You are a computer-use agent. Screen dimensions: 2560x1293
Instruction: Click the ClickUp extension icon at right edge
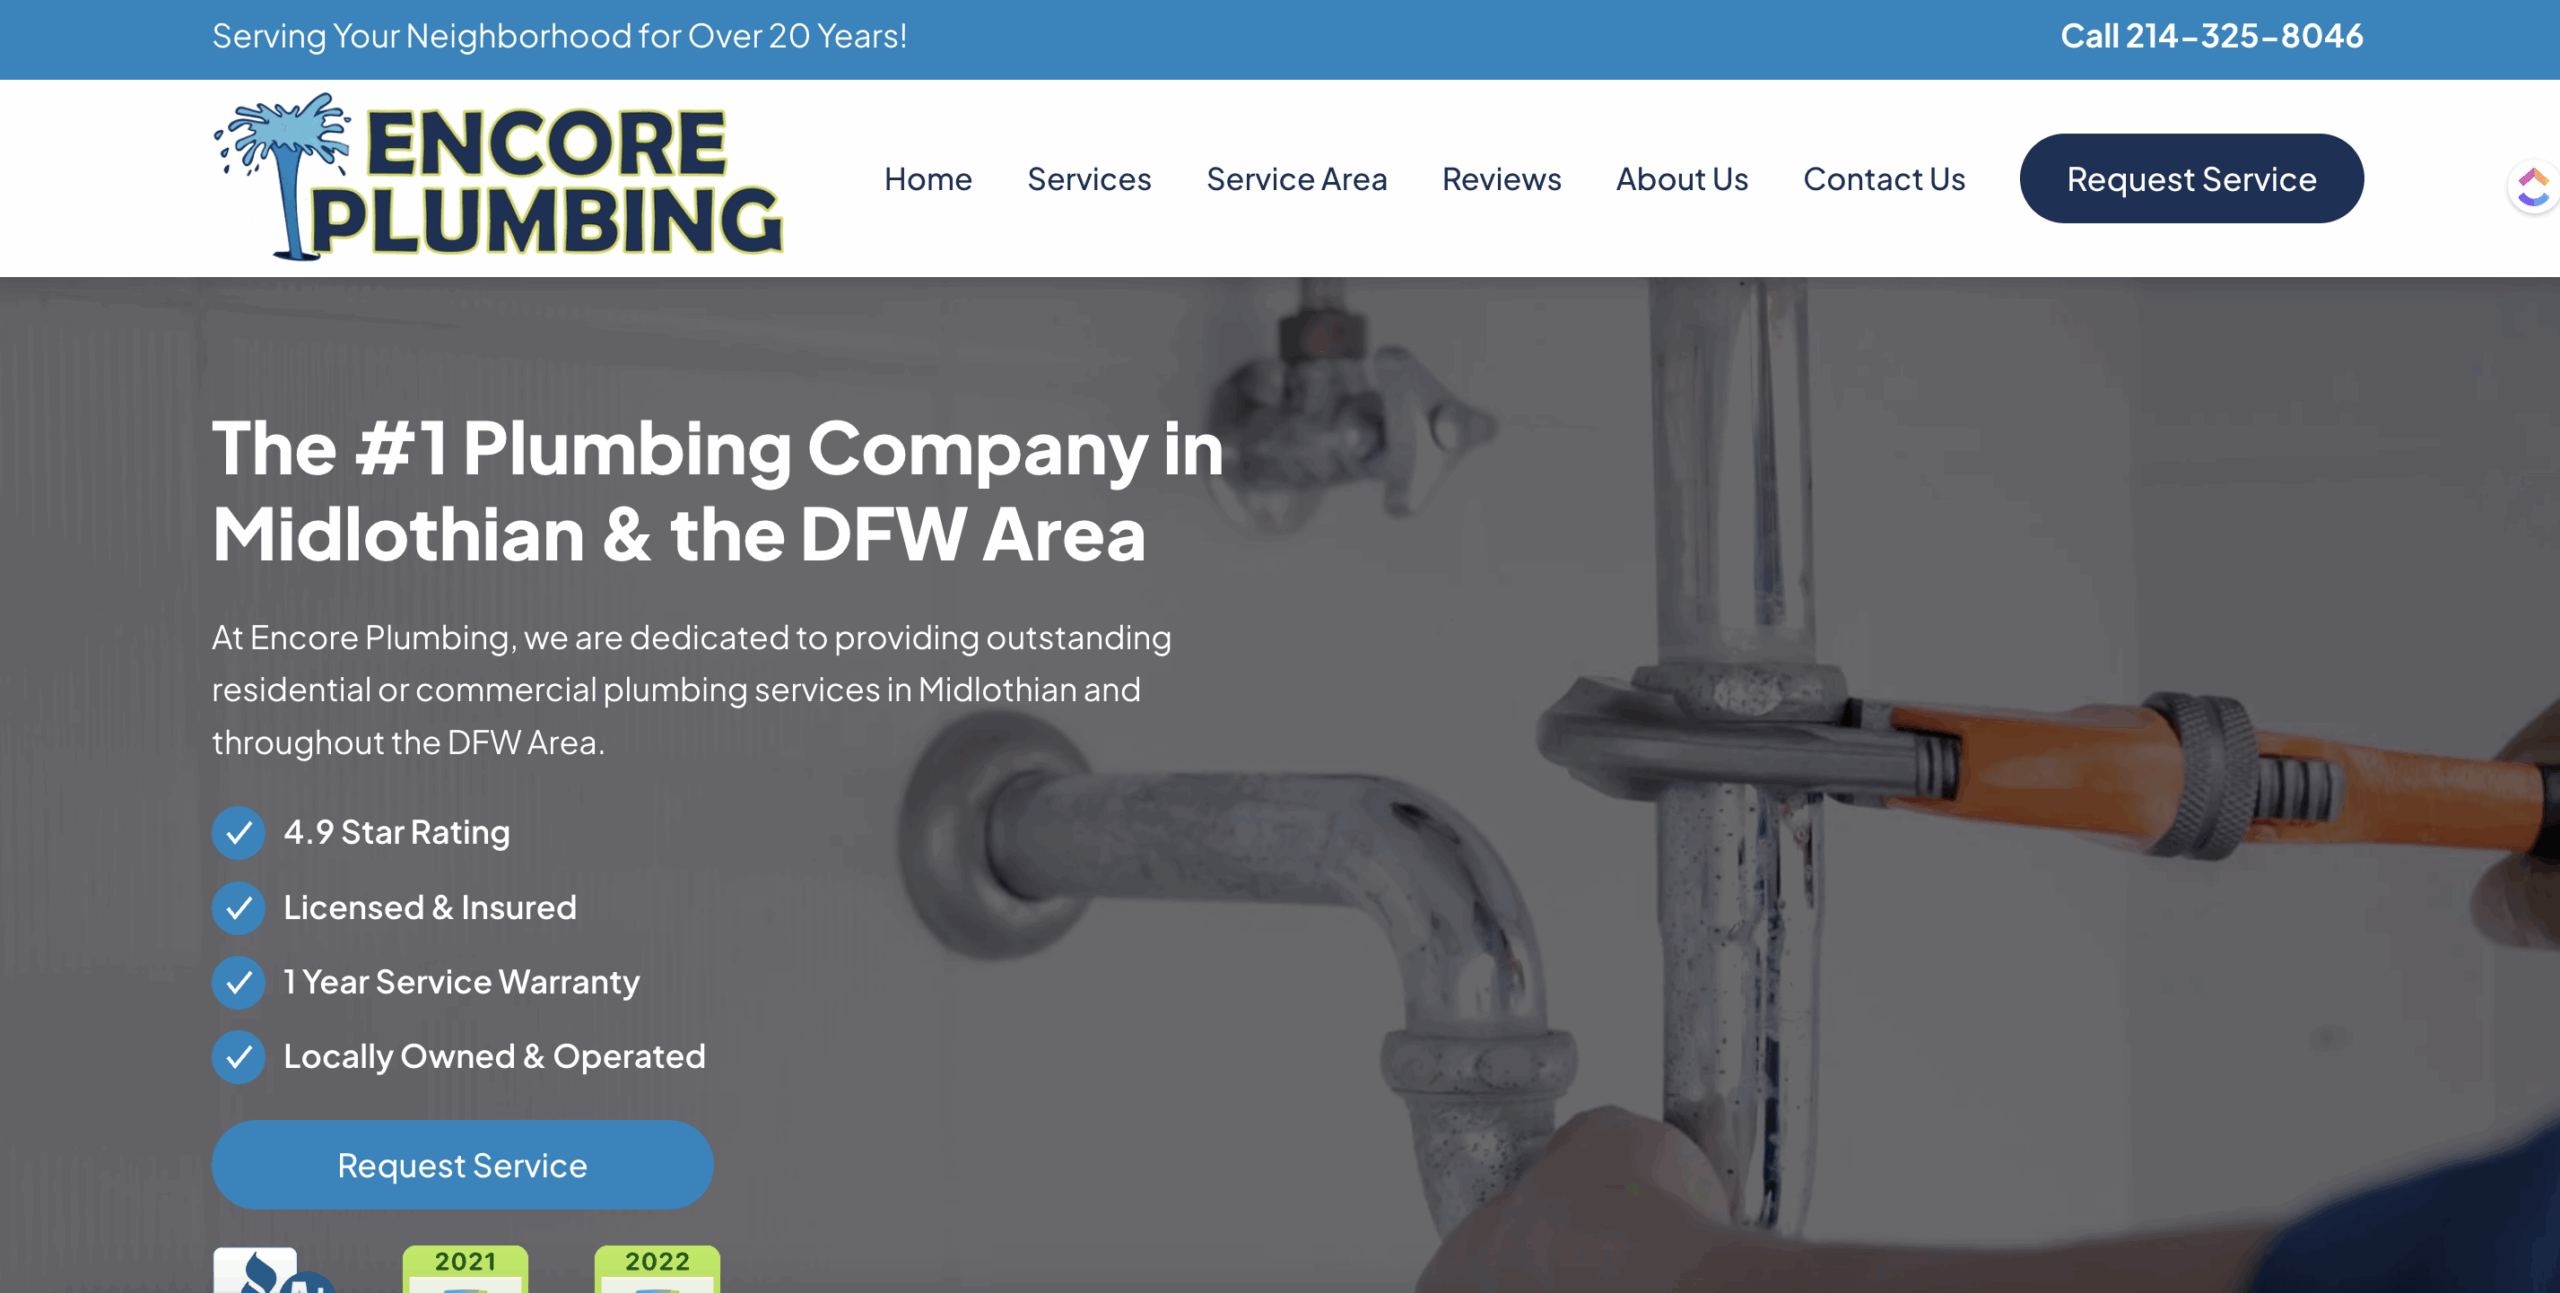pyautogui.click(x=2533, y=187)
